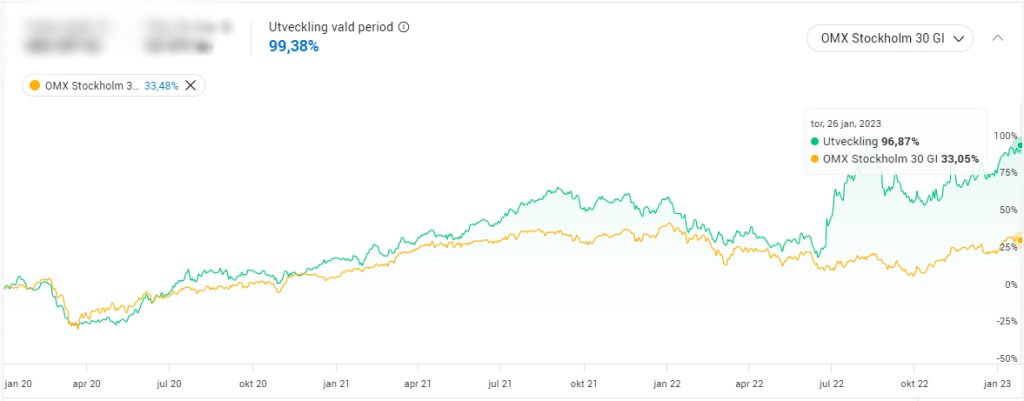Remove the OMX Stockholm comparison chip
This screenshot has width=1024, height=401.
191,86
